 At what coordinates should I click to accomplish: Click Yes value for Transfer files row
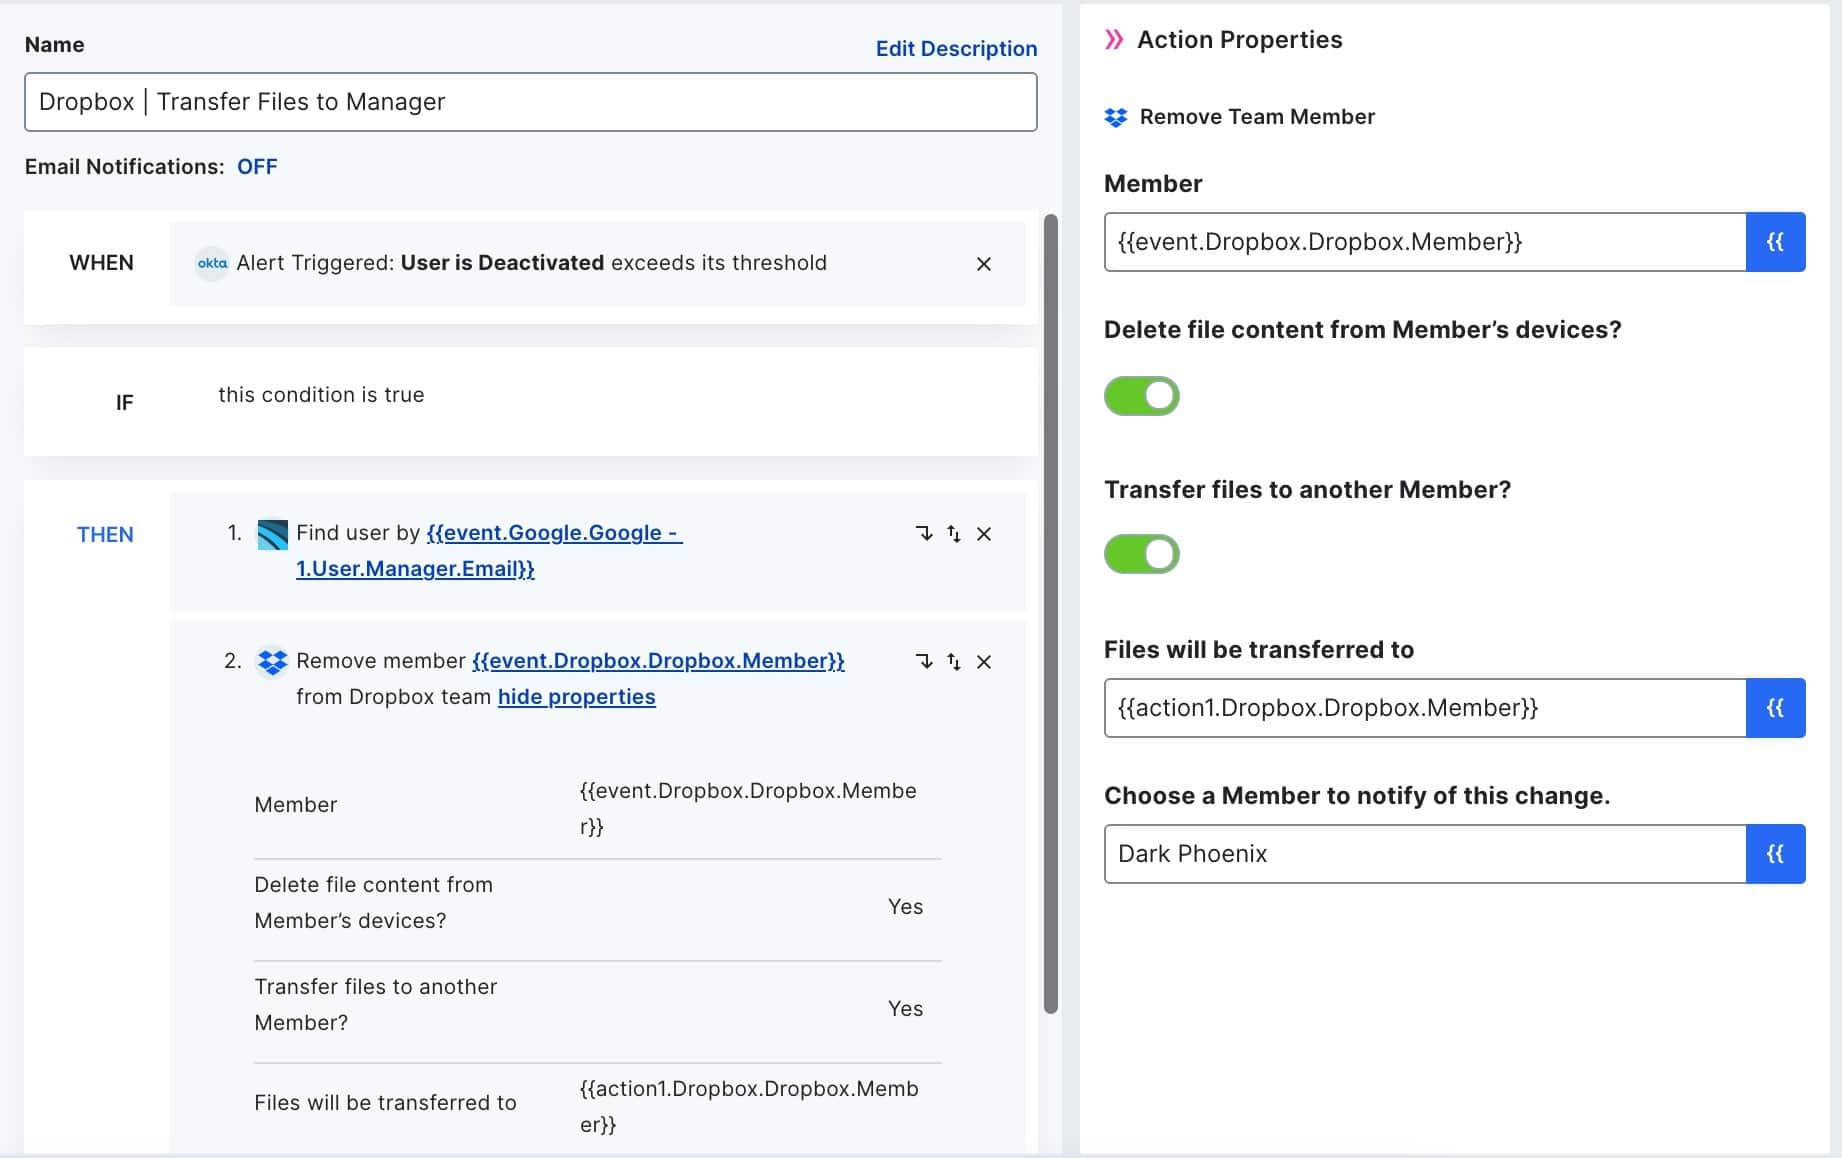905,1009
